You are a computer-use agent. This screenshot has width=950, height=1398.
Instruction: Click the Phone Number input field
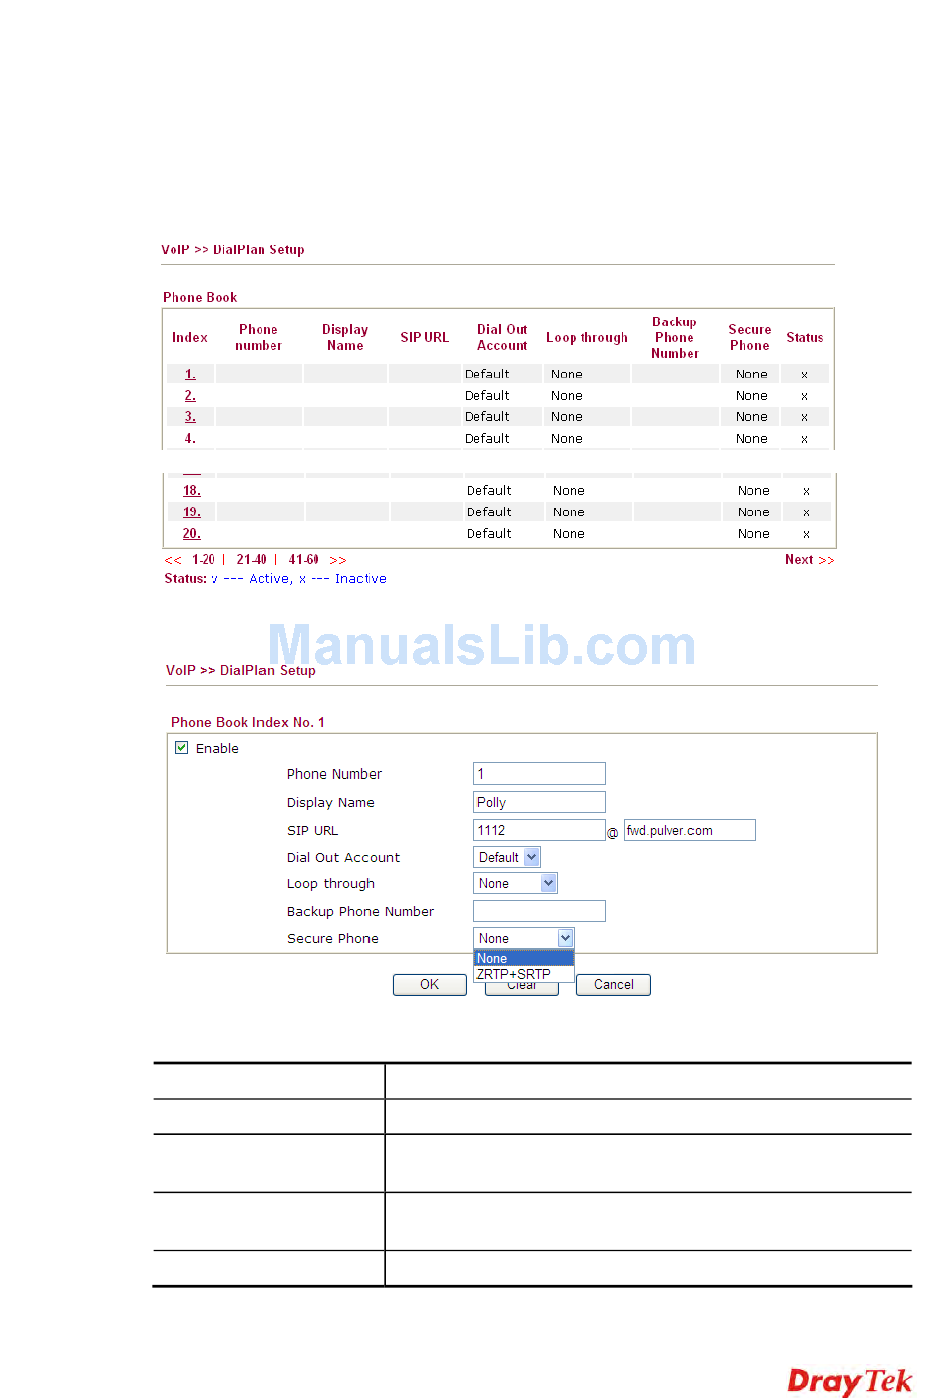click(539, 774)
